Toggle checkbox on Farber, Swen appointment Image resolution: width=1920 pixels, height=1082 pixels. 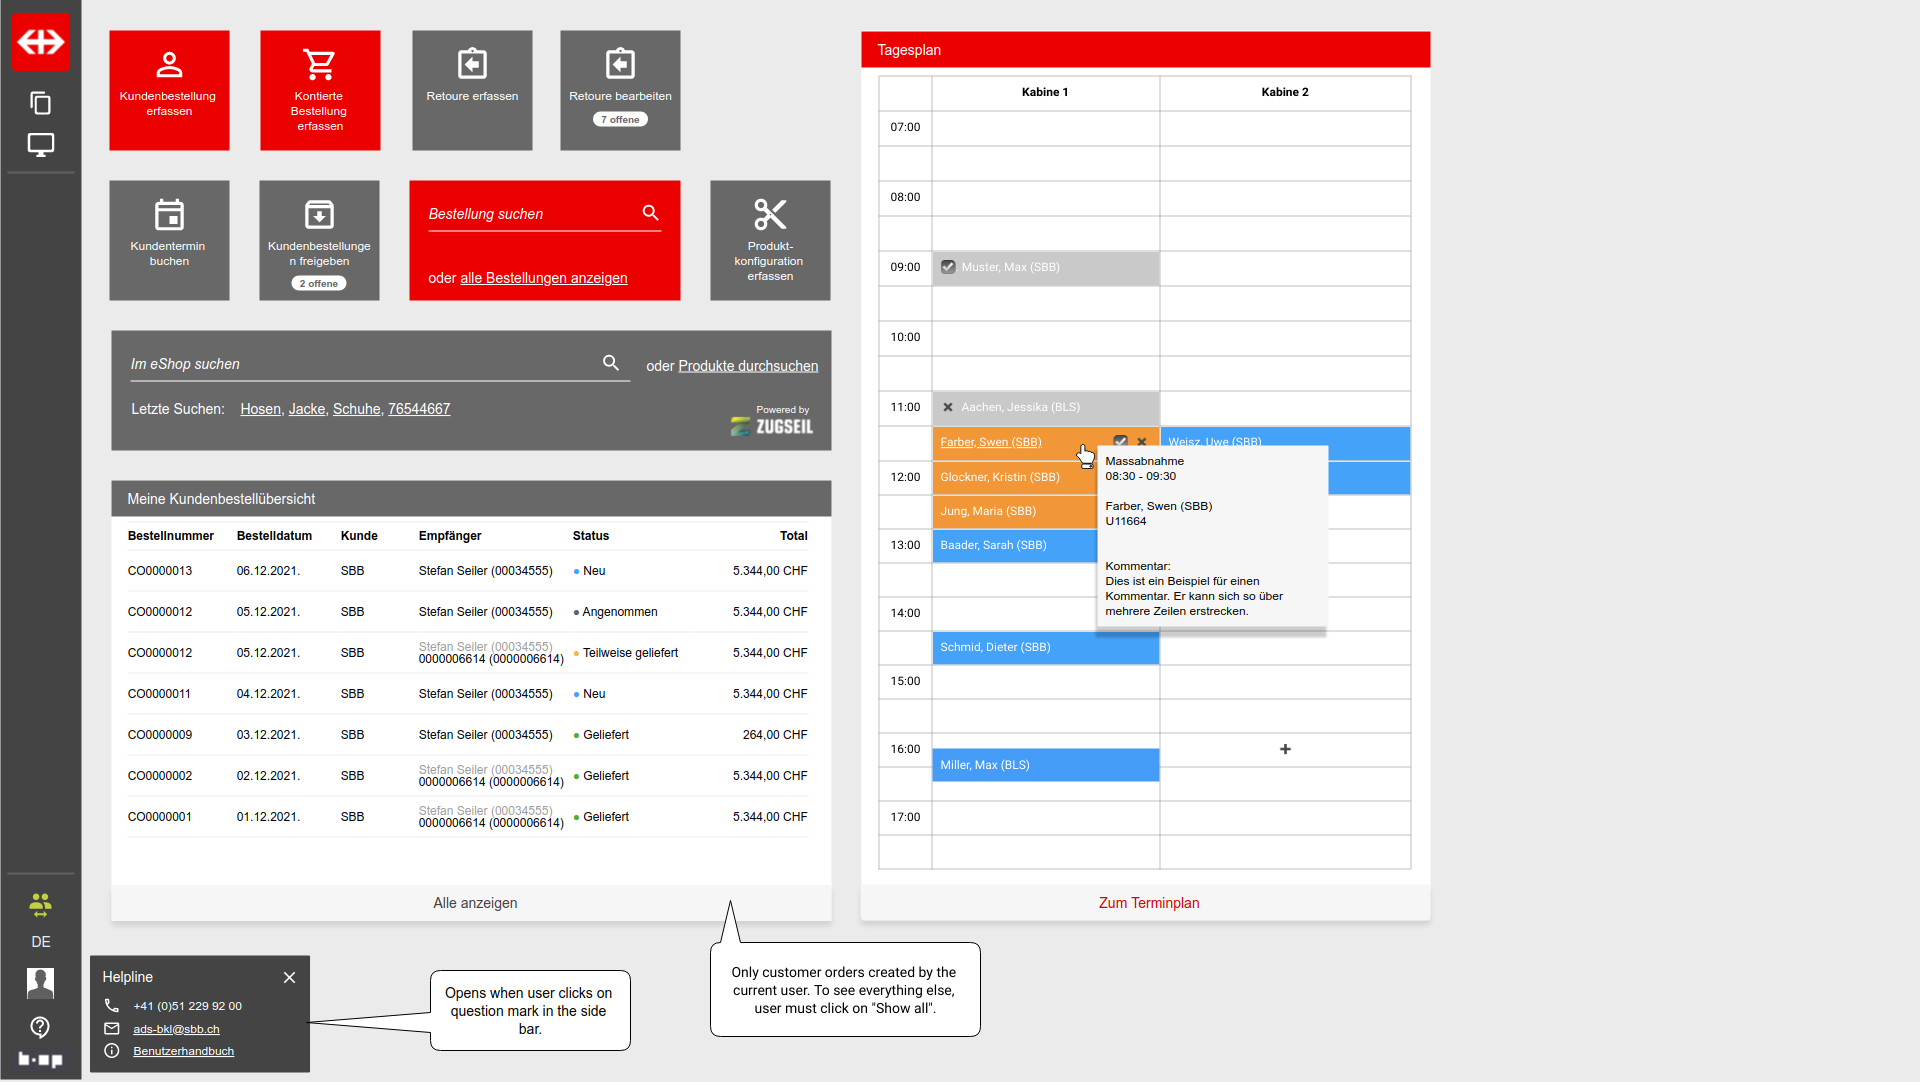(1120, 441)
